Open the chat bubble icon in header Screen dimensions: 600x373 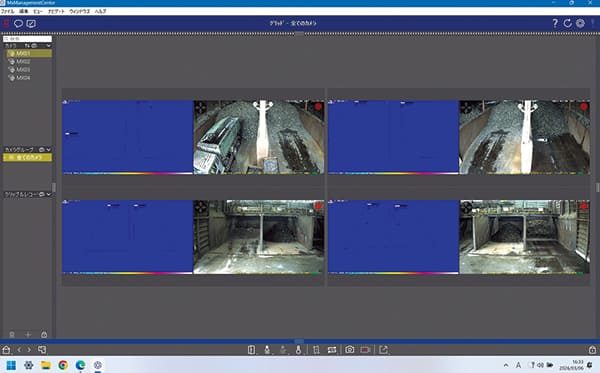tap(18, 24)
